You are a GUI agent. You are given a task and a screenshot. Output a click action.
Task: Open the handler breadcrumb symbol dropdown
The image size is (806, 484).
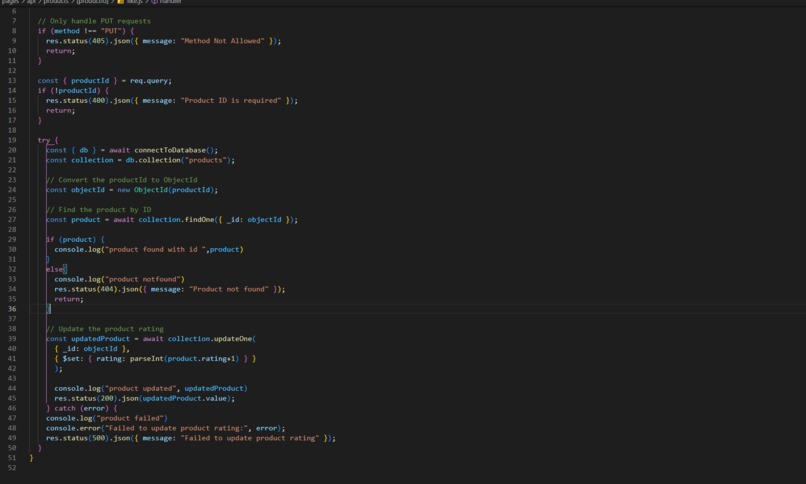[170, 2]
